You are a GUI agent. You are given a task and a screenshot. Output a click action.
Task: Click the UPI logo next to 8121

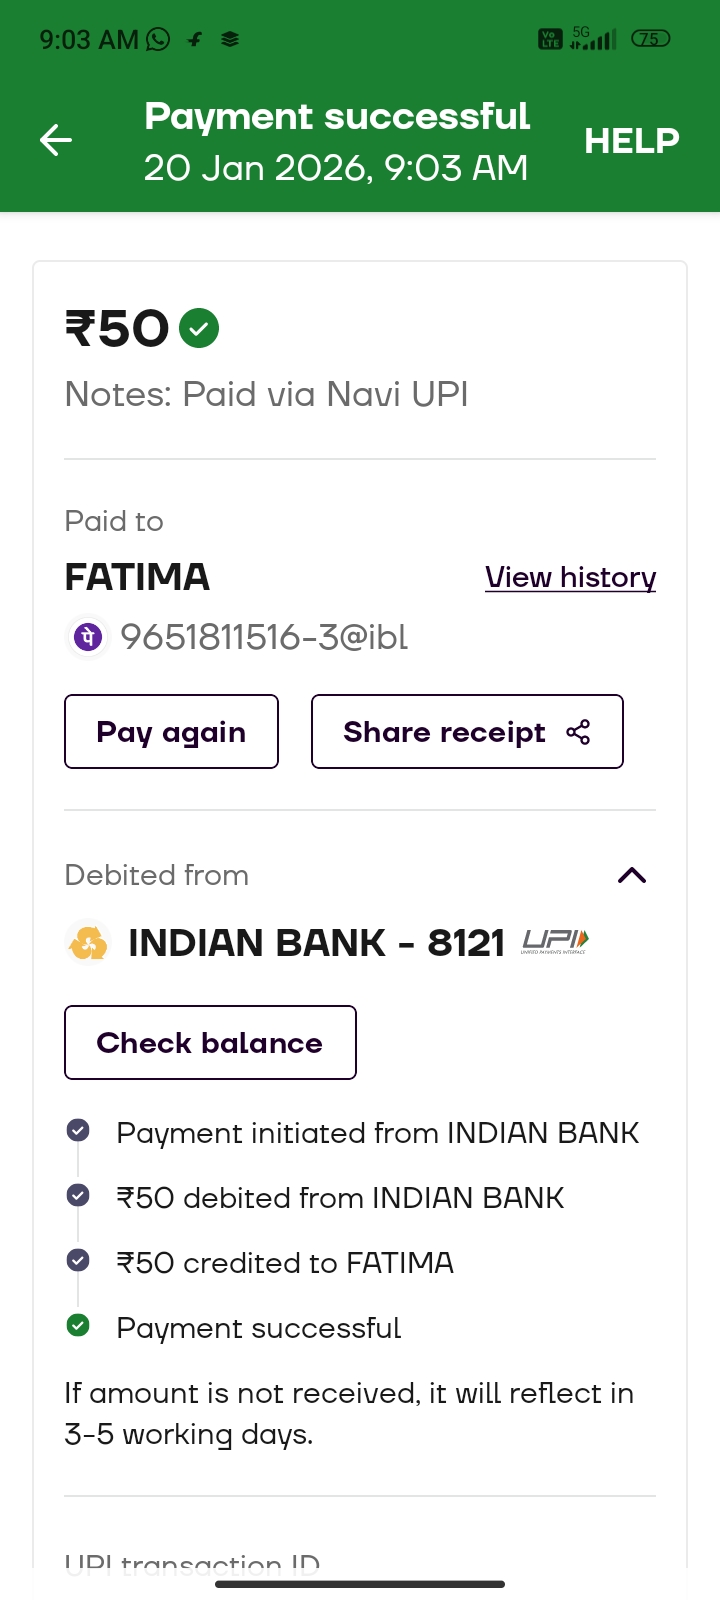coord(555,941)
